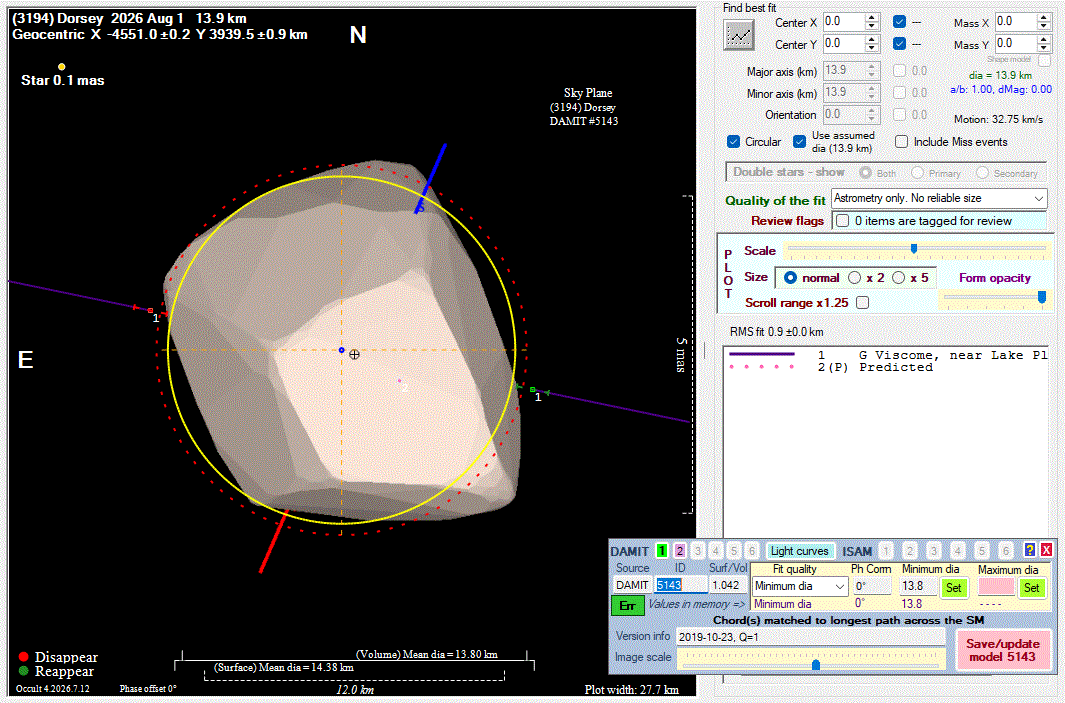Click 'a/b: 1.00, dMag: 0.00' text
Screen dimensions: 1065x703
click(1001, 89)
